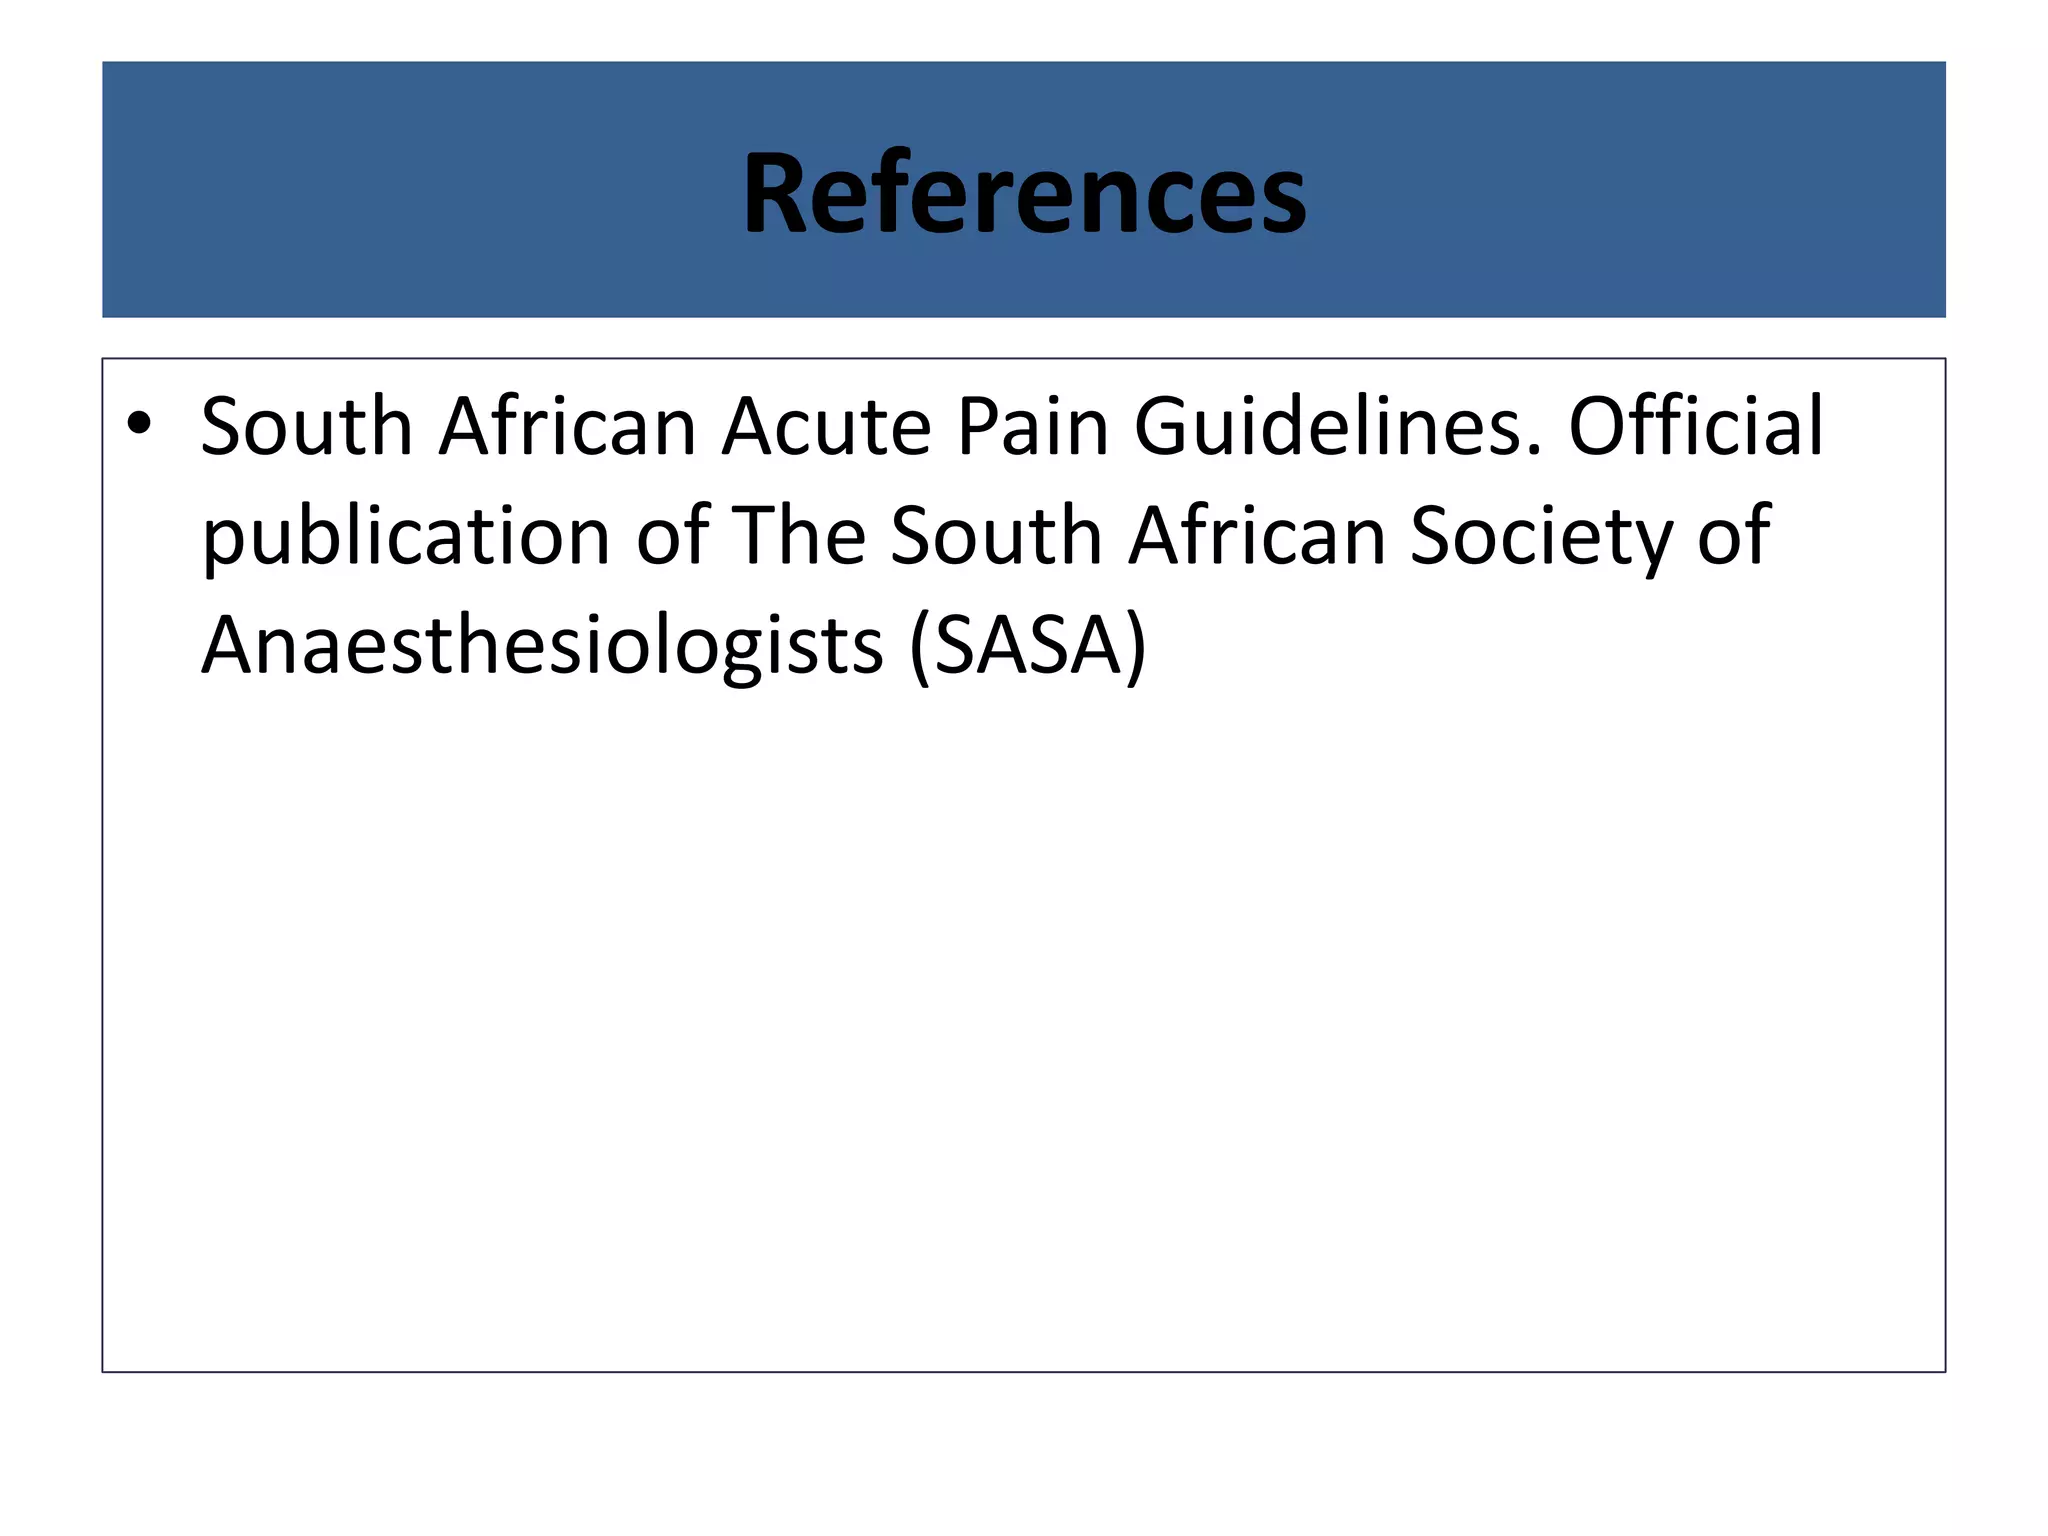Click empty area inside the content box
Image resolution: width=2048 pixels, height=1536 pixels.
pyautogui.click(x=1024, y=1030)
